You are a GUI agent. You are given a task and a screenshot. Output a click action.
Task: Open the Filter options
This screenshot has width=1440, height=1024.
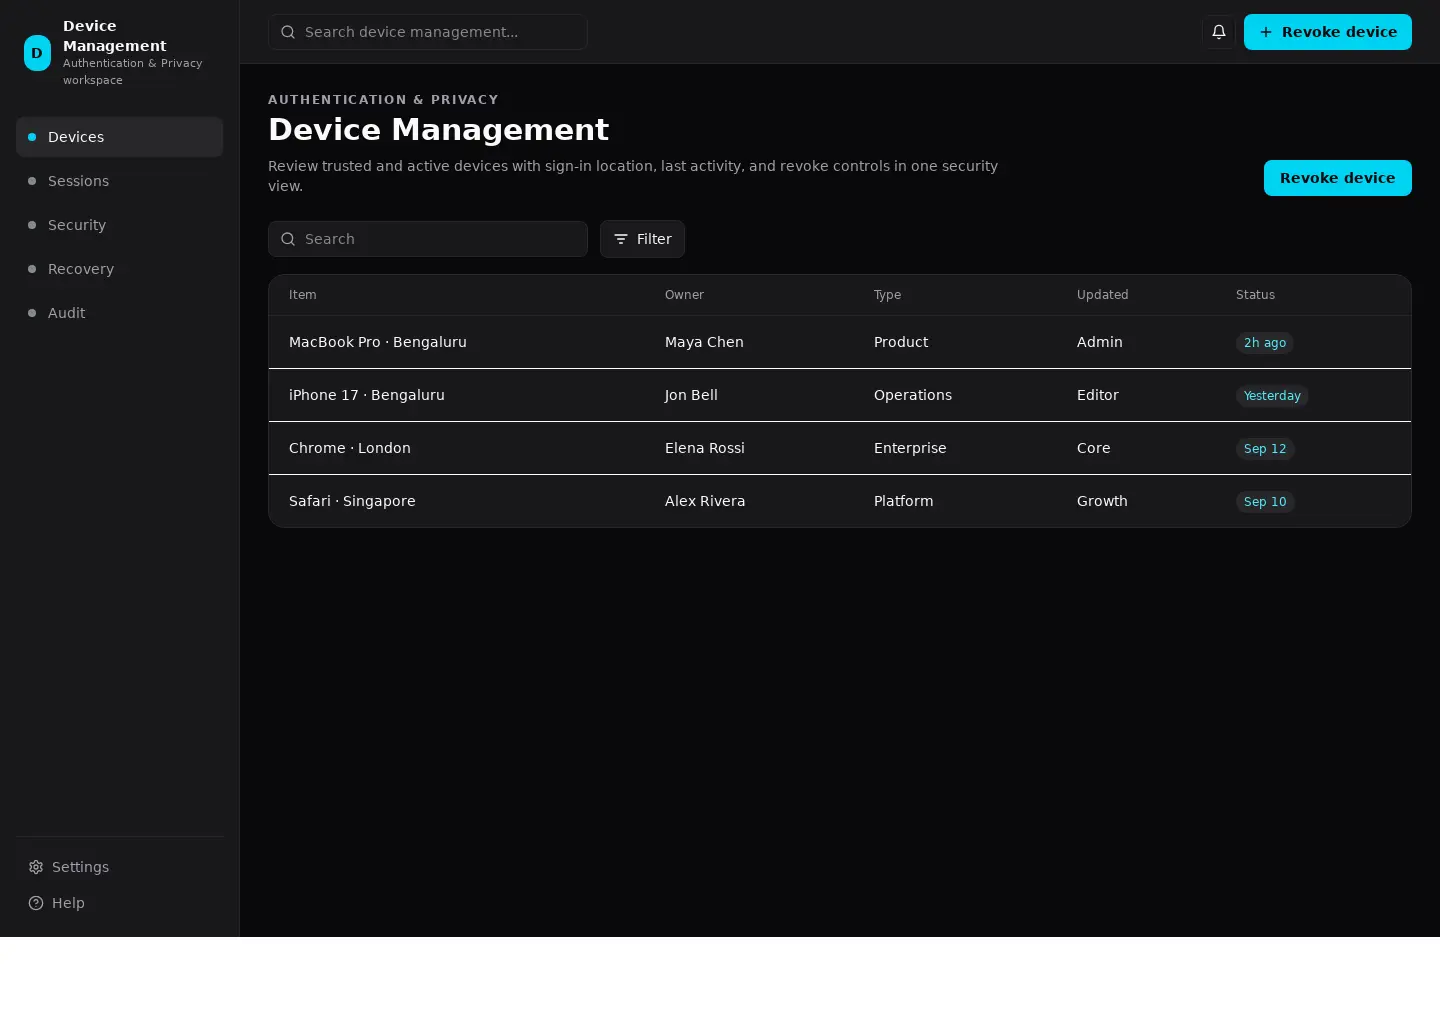click(x=642, y=239)
